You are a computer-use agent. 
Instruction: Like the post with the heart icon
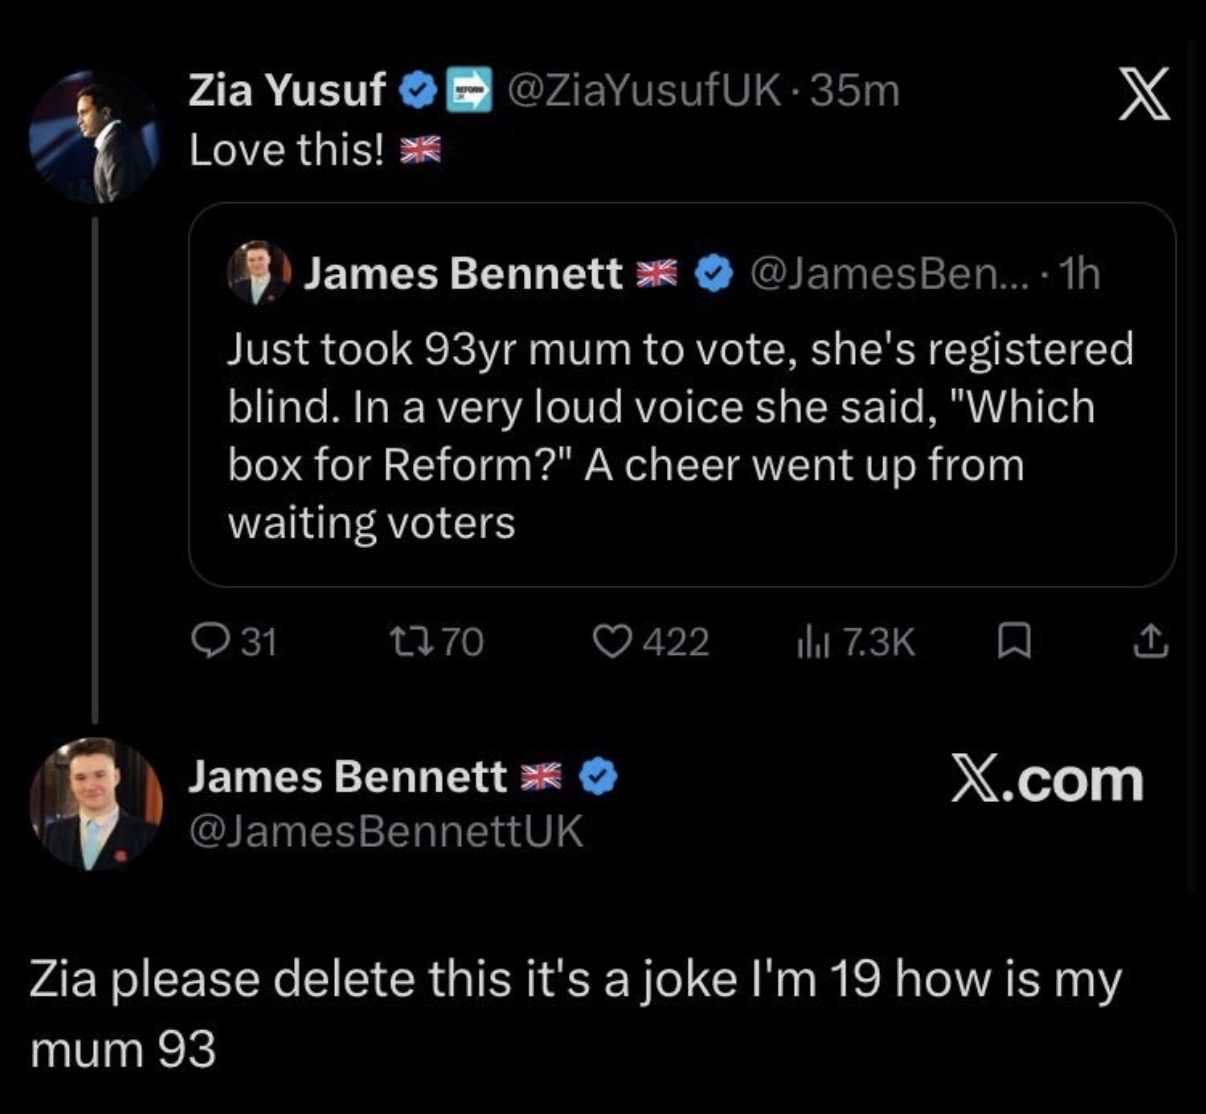tap(610, 641)
